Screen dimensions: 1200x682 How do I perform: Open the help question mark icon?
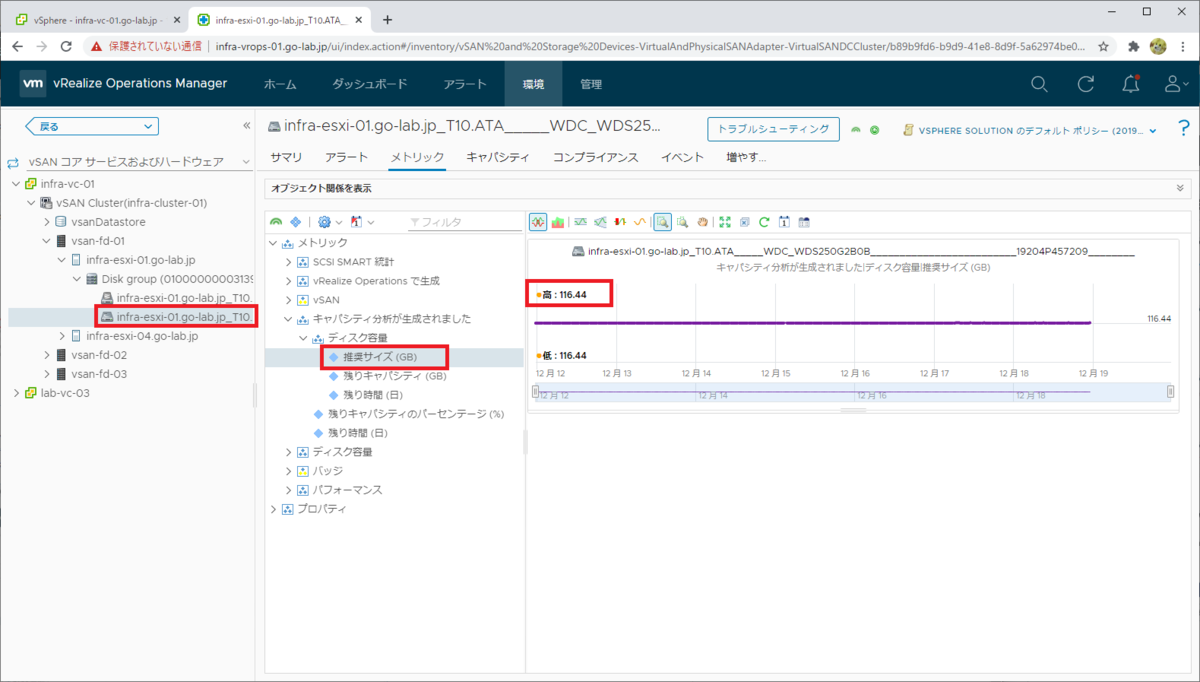pos(1183,129)
